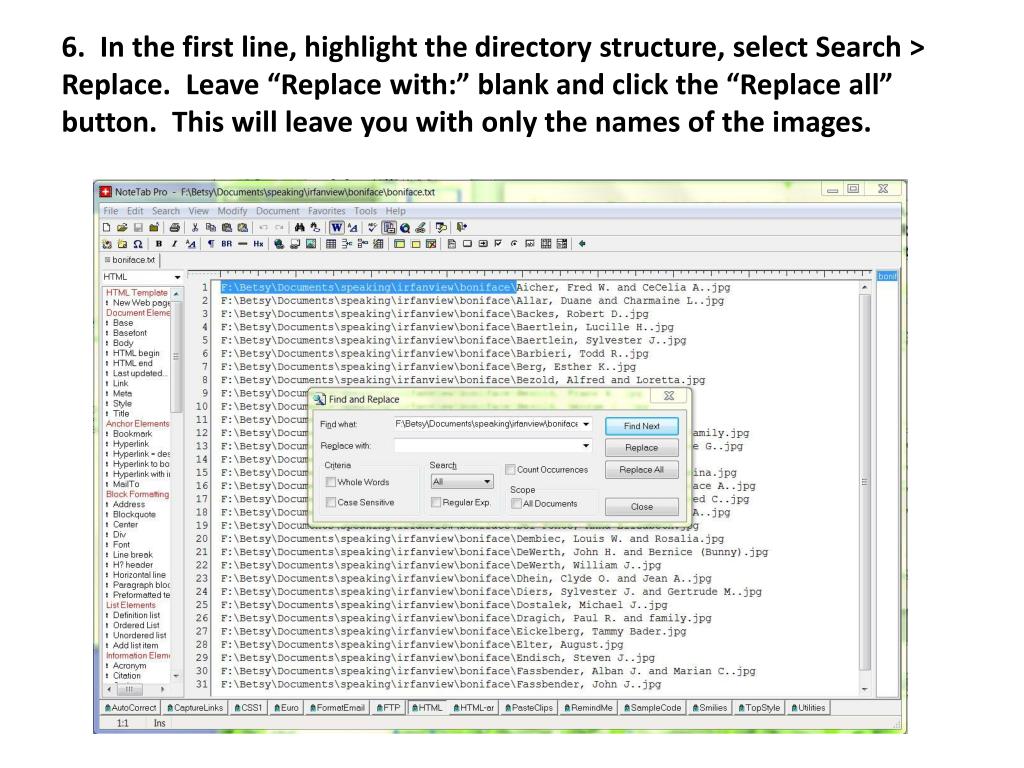Click the insert image icon
This screenshot has height=768, width=1024.
click(311, 244)
